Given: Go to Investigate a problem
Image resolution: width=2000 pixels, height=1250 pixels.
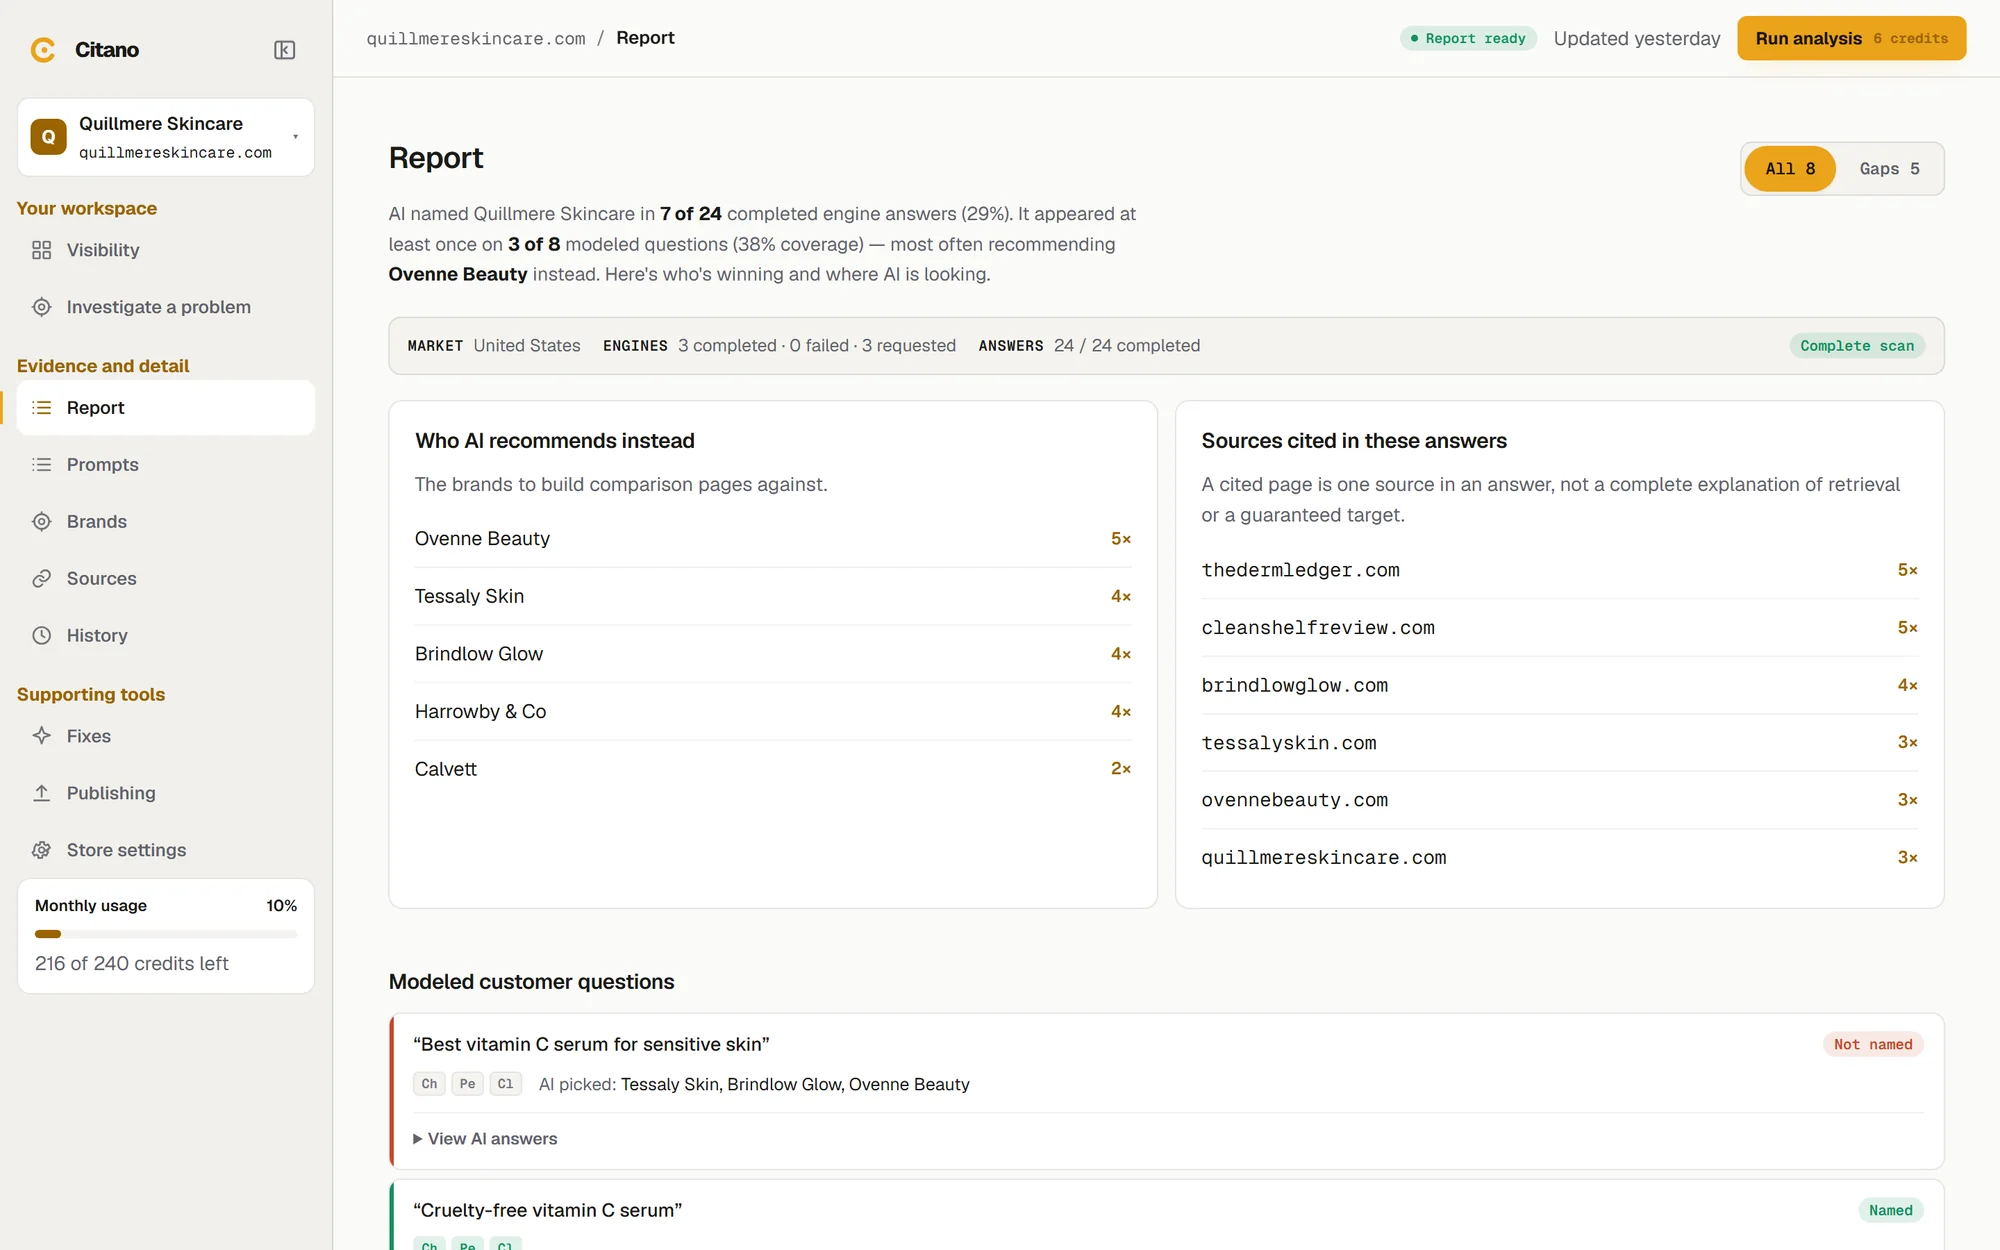Looking at the screenshot, I should [165, 307].
